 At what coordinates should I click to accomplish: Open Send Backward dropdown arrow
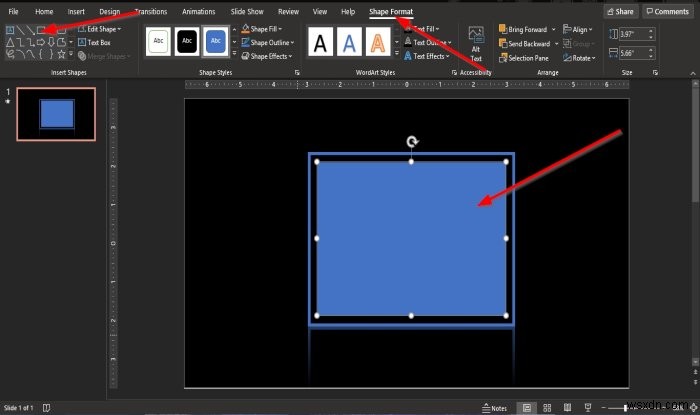[556, 44]
